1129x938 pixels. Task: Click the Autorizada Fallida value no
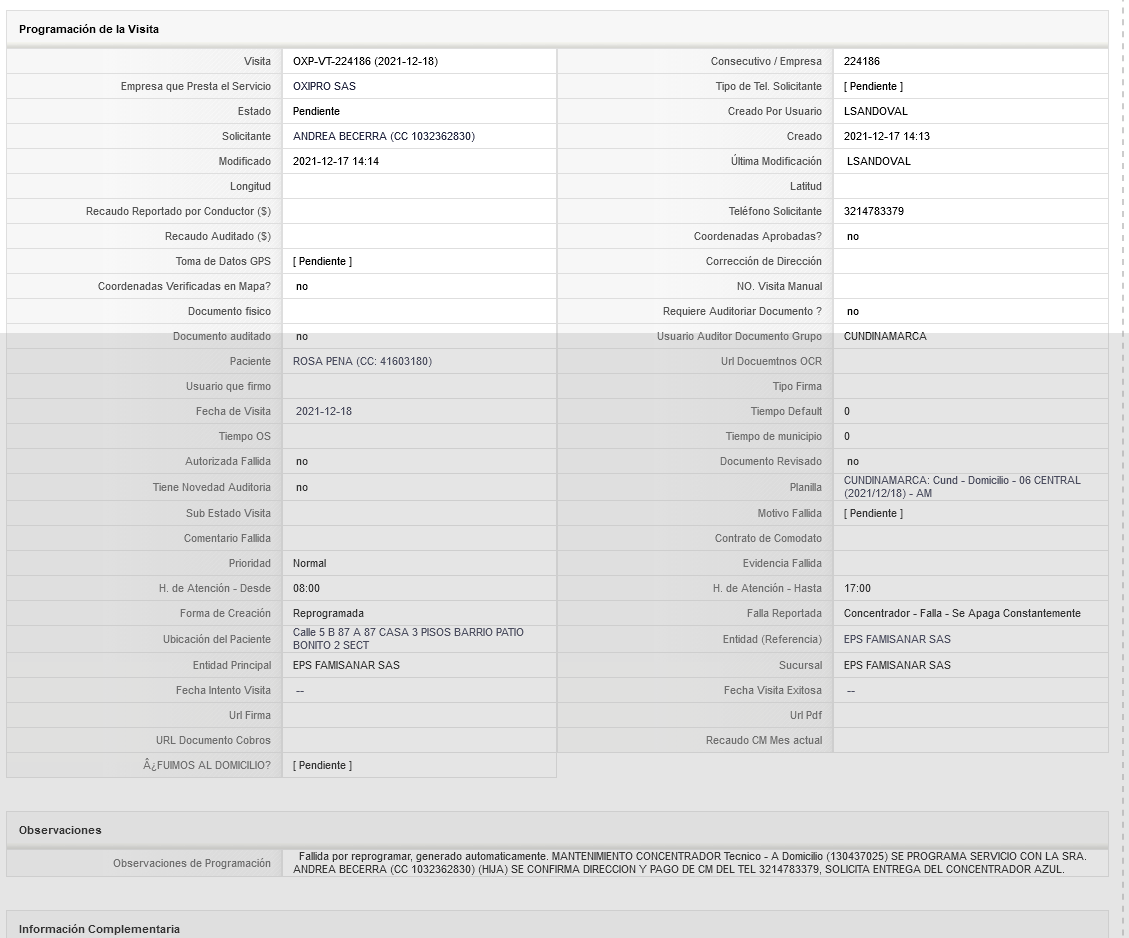tap(302, 461)
